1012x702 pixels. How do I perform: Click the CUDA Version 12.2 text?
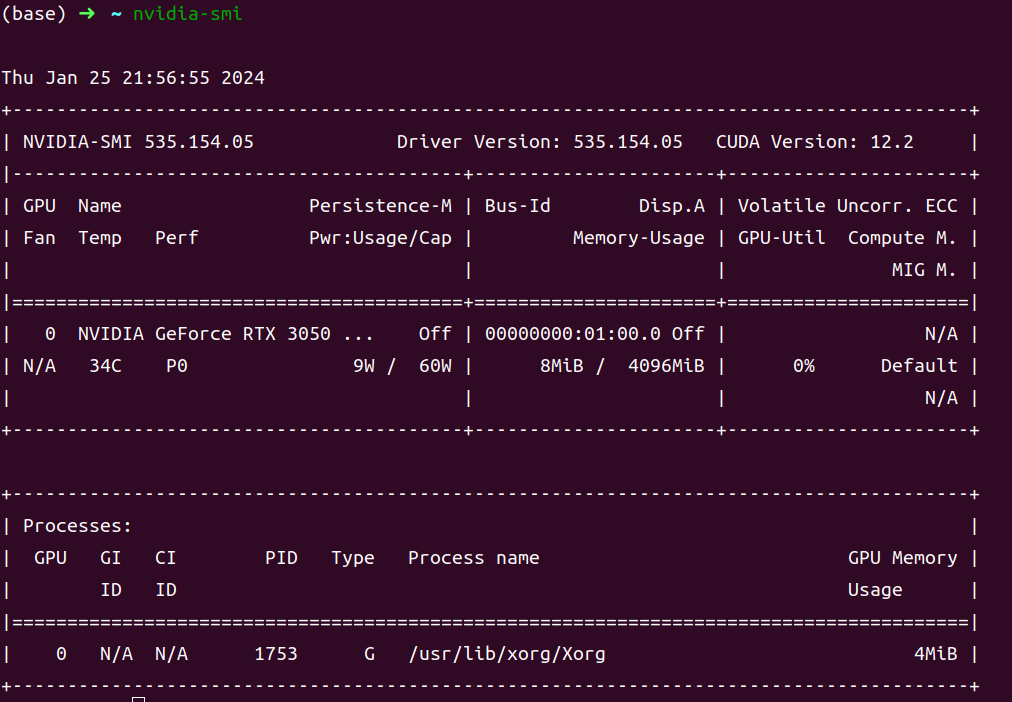(x=814, y=142)
